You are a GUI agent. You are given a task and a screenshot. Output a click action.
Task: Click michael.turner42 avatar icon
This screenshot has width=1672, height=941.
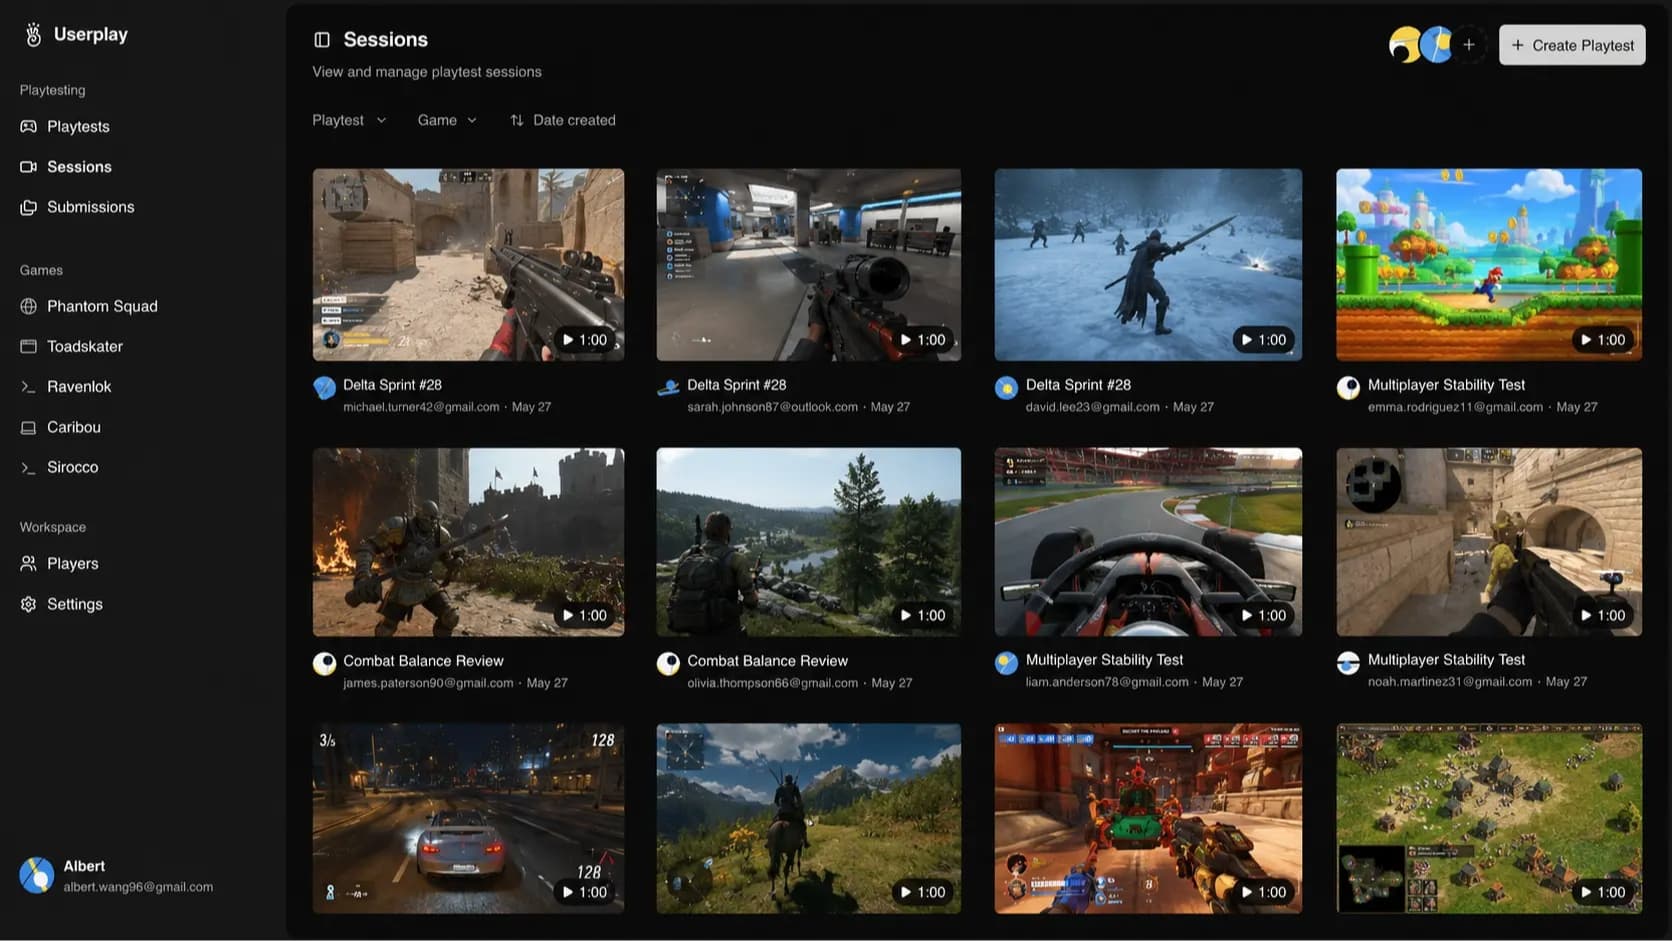324,388
